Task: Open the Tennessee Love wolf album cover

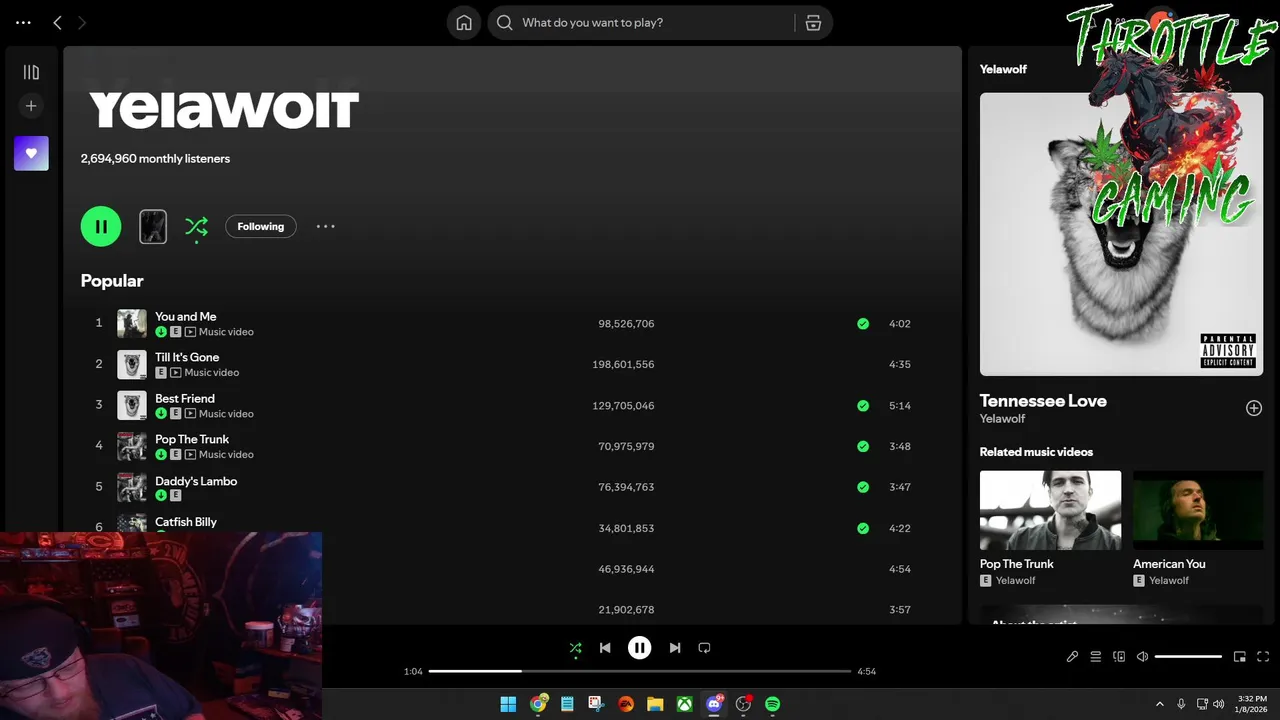Action: coord(1121,234)
